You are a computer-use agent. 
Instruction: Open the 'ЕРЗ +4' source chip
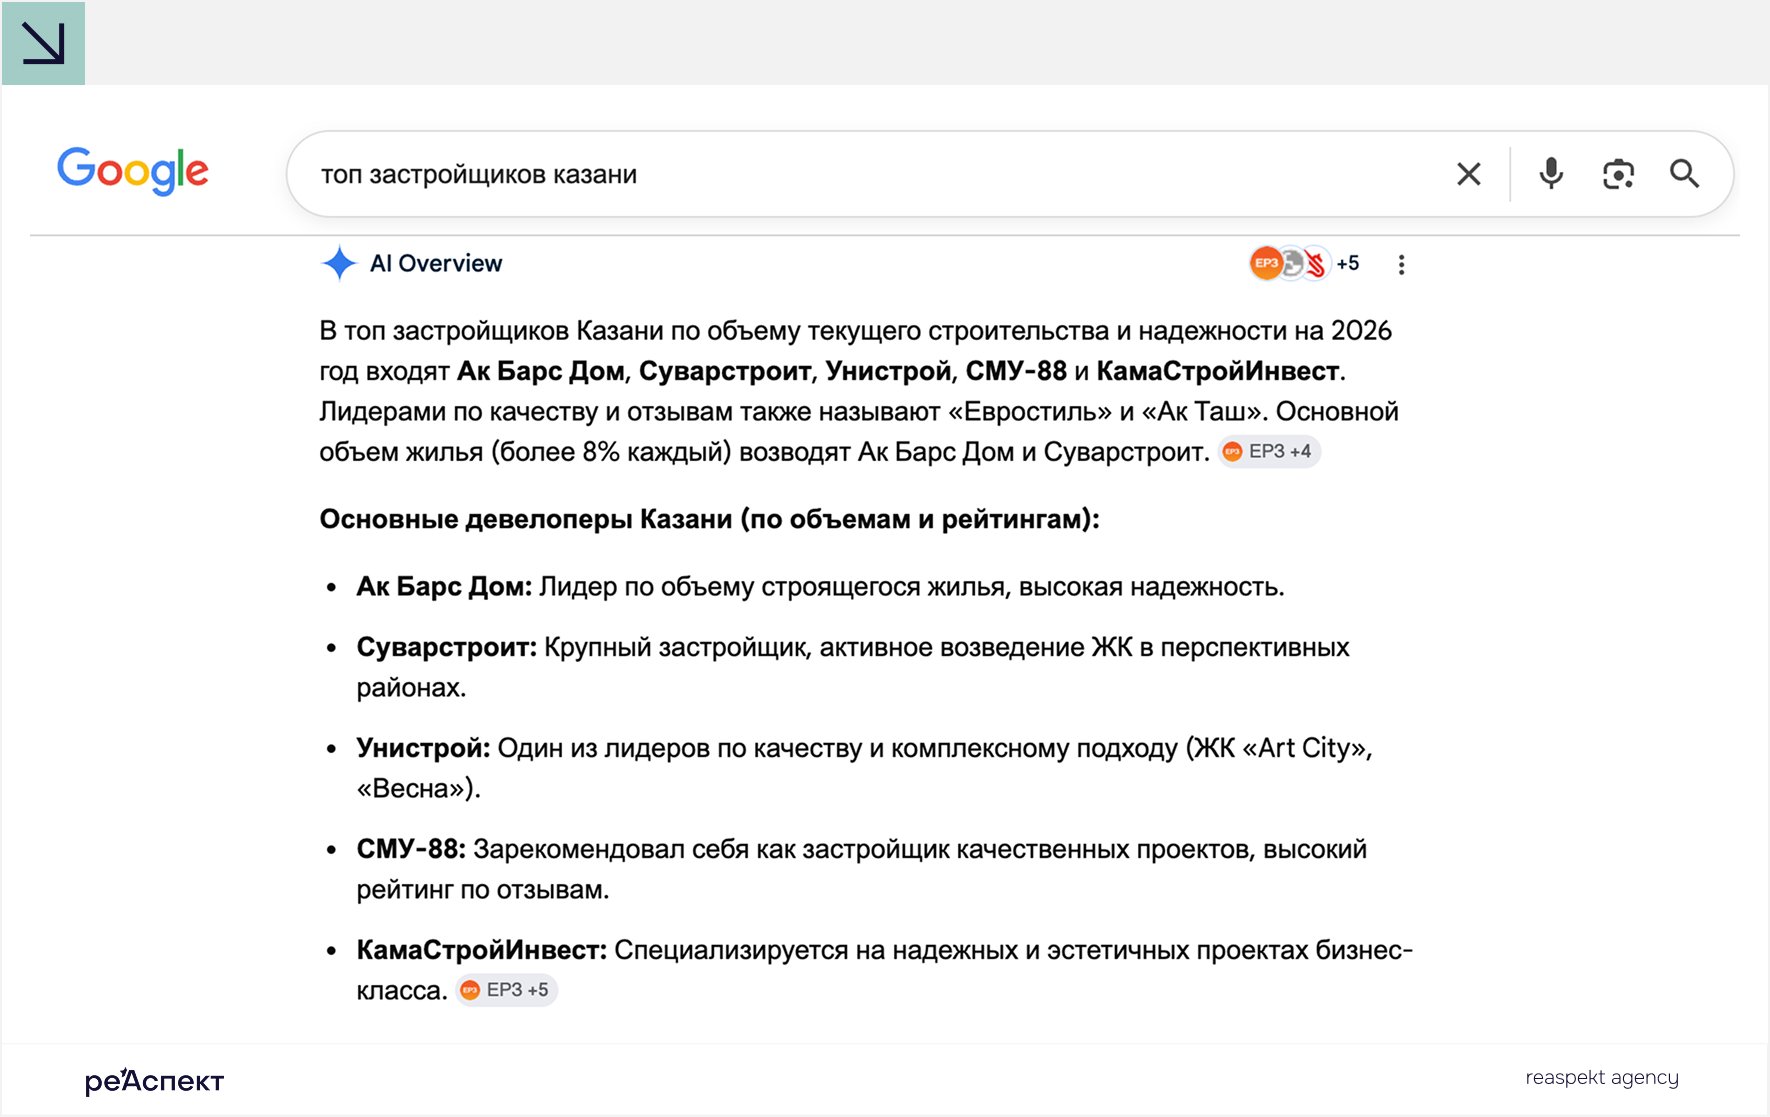click(1269, 451)
